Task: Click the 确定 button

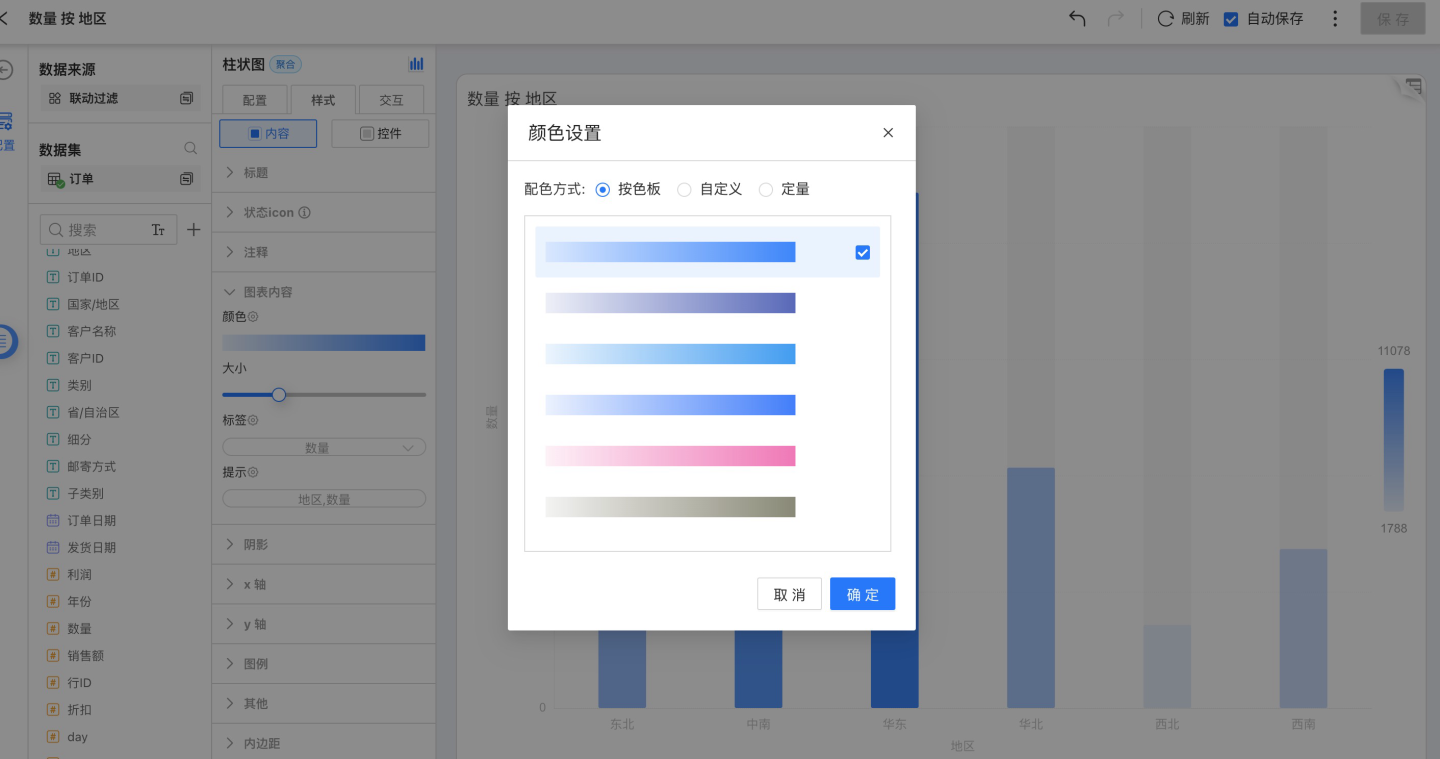Action: [x=862, y=594]
